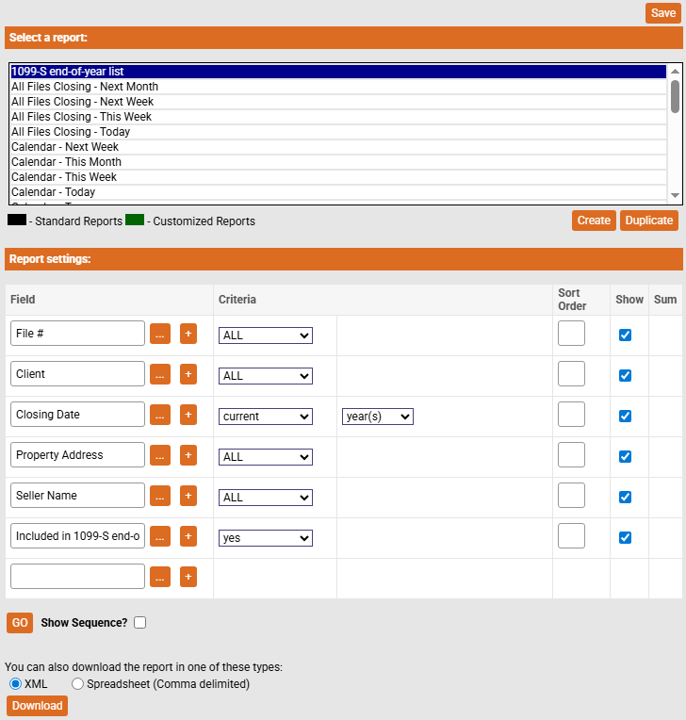
Task: Open Closing Date 'current' criteria dropdown
Action: pos(265,416)
